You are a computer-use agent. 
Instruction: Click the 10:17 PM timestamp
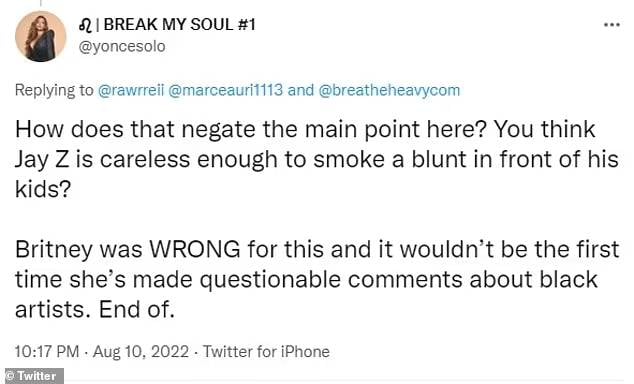point(47,351)
